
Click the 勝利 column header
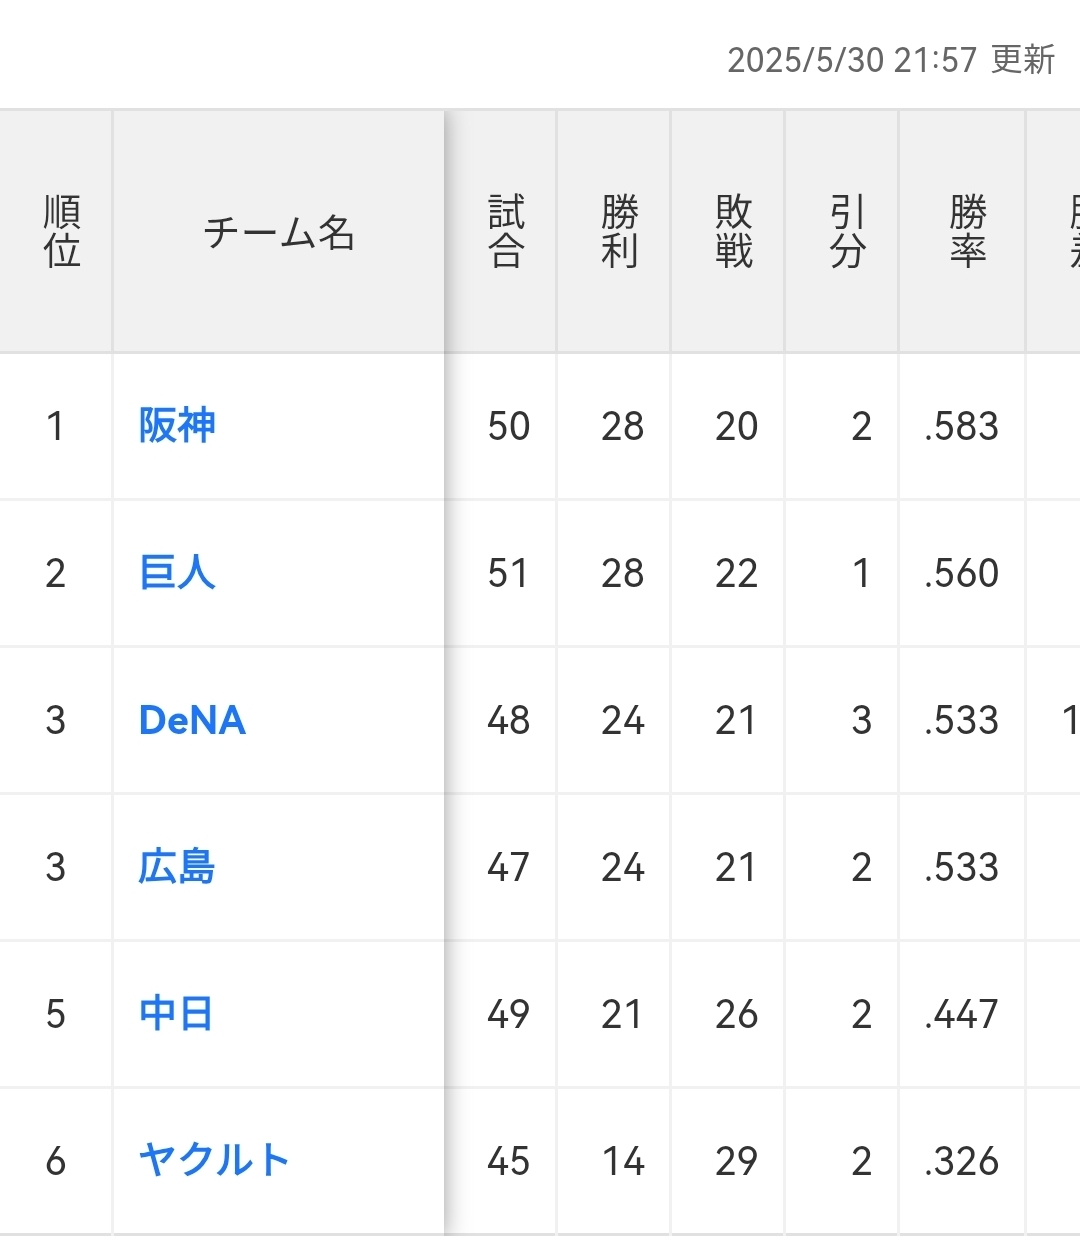tap(620, 232)
